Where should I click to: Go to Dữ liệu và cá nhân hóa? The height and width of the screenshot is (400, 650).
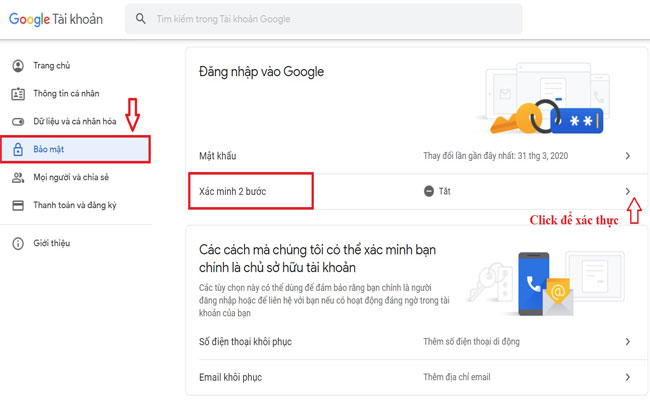(76, 121)
